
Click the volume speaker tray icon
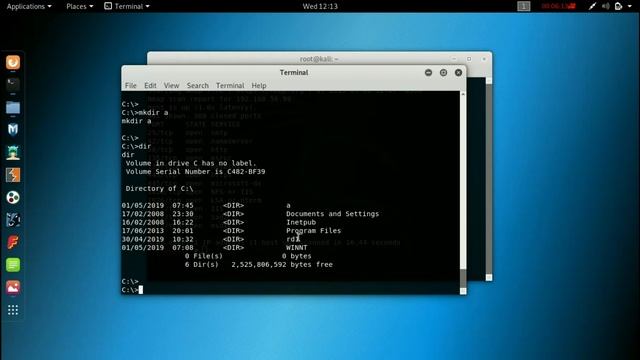606,6
